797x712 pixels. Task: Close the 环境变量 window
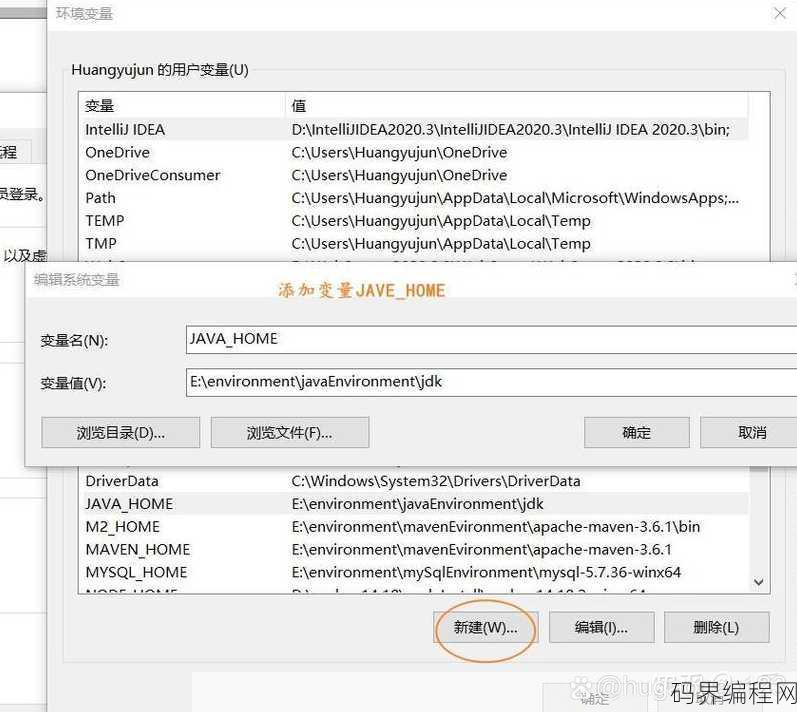[780, 13]
